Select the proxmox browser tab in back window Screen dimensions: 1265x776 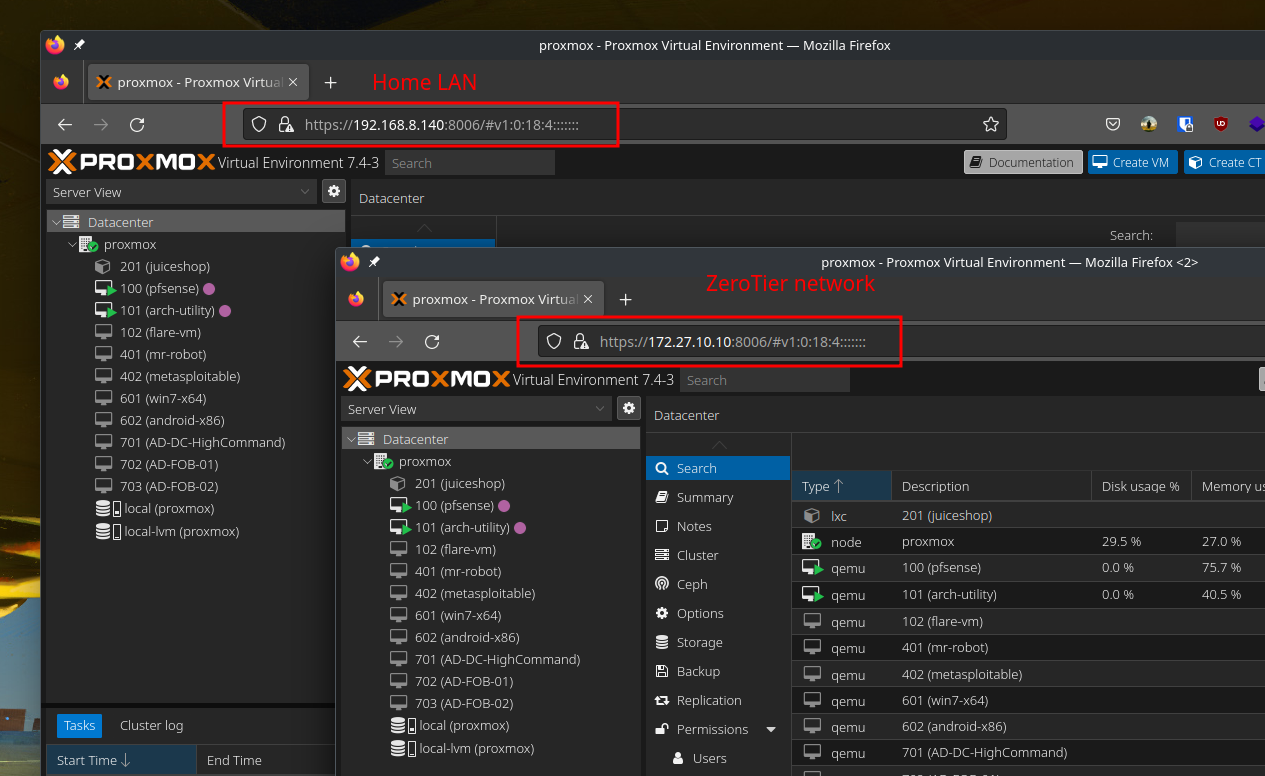[200, 82]
